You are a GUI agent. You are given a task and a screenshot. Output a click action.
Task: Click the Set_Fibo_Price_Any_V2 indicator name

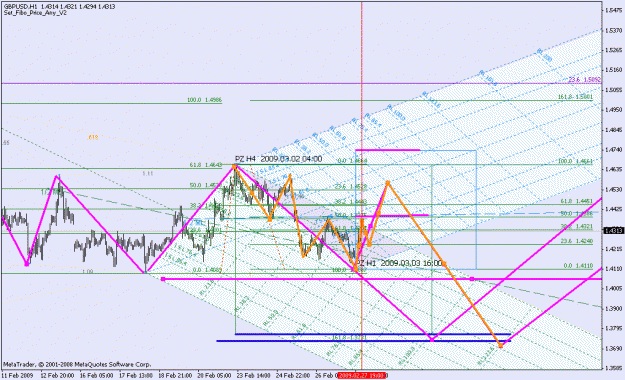35,13
